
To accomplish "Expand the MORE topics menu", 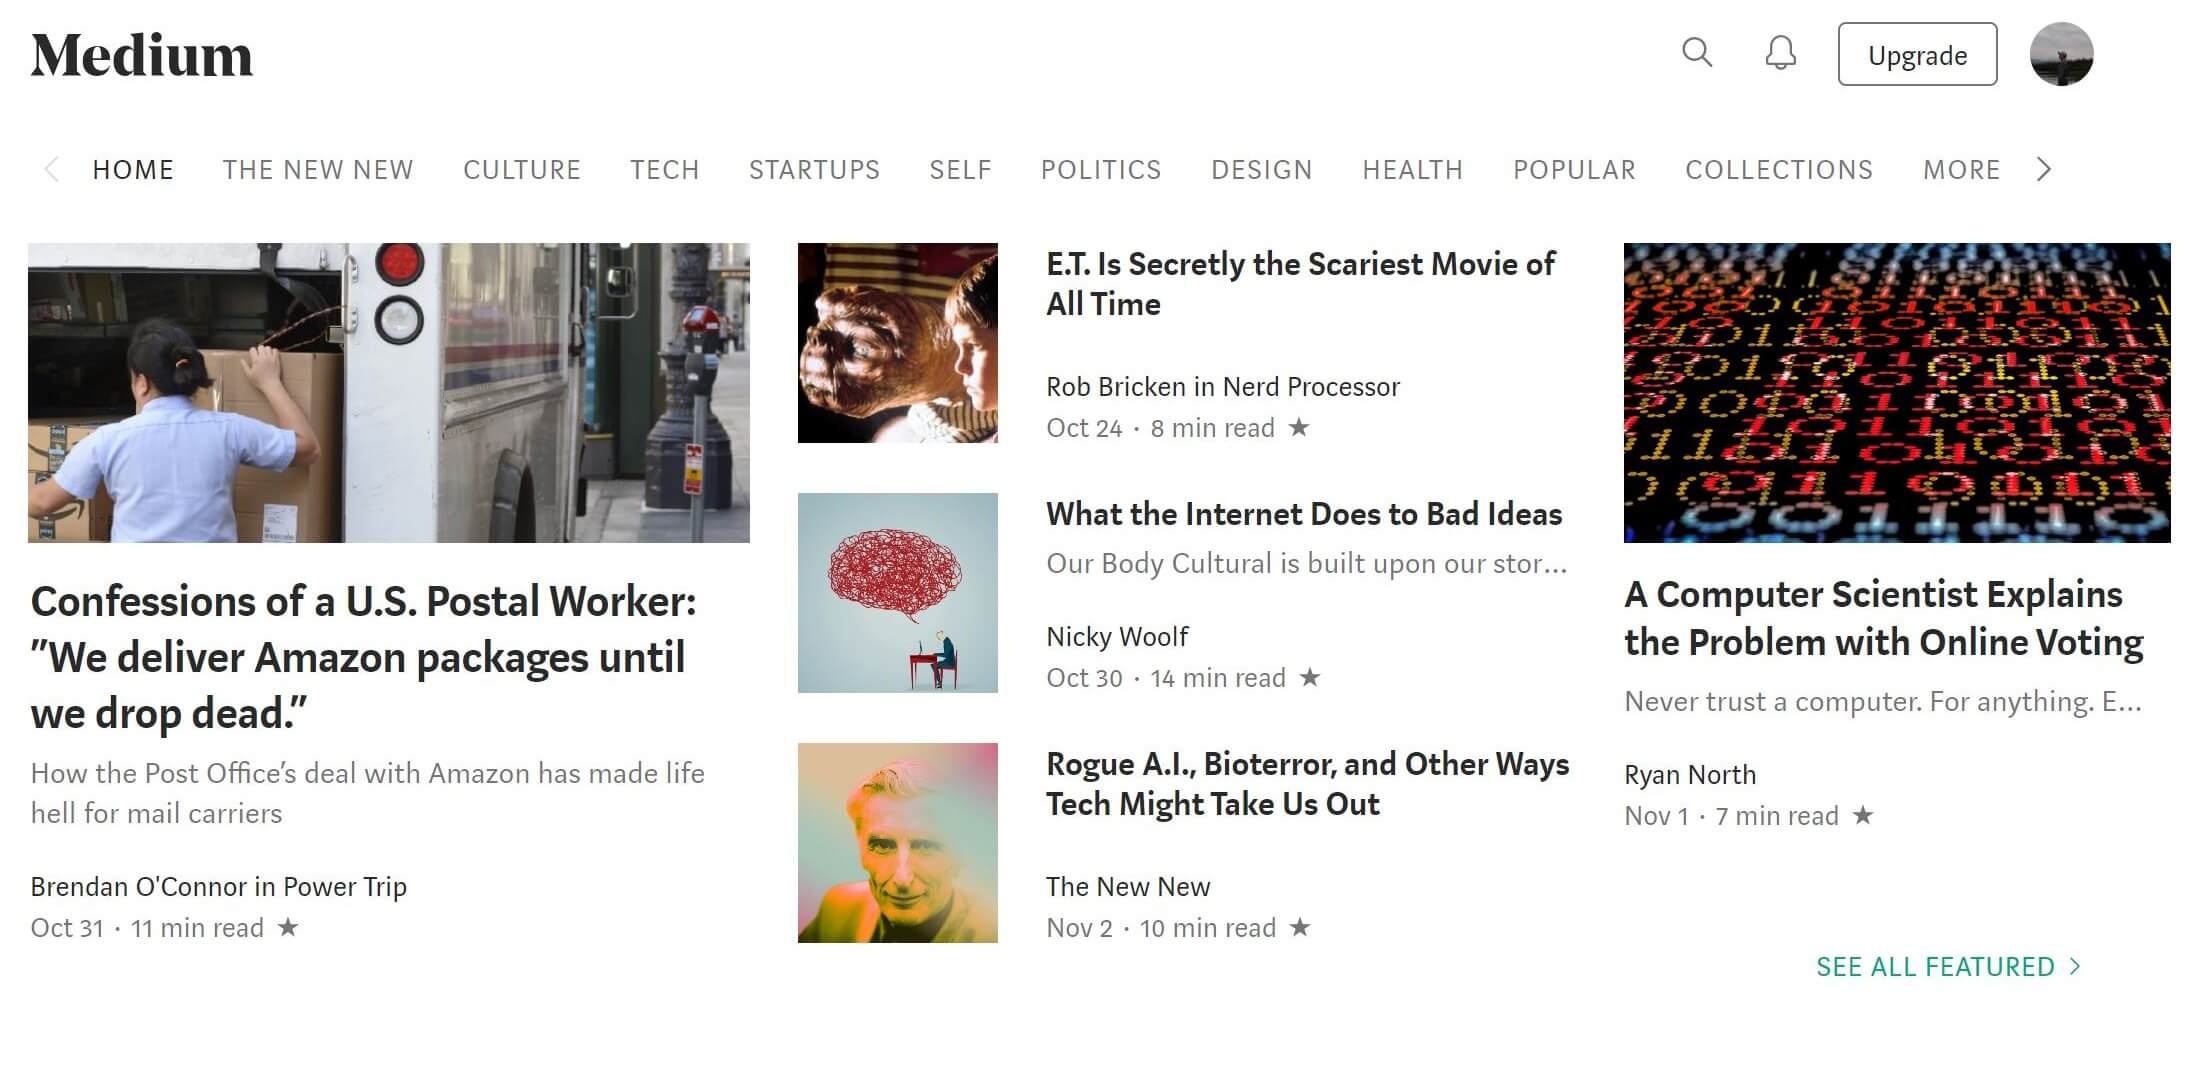I will coord(1961,170).
